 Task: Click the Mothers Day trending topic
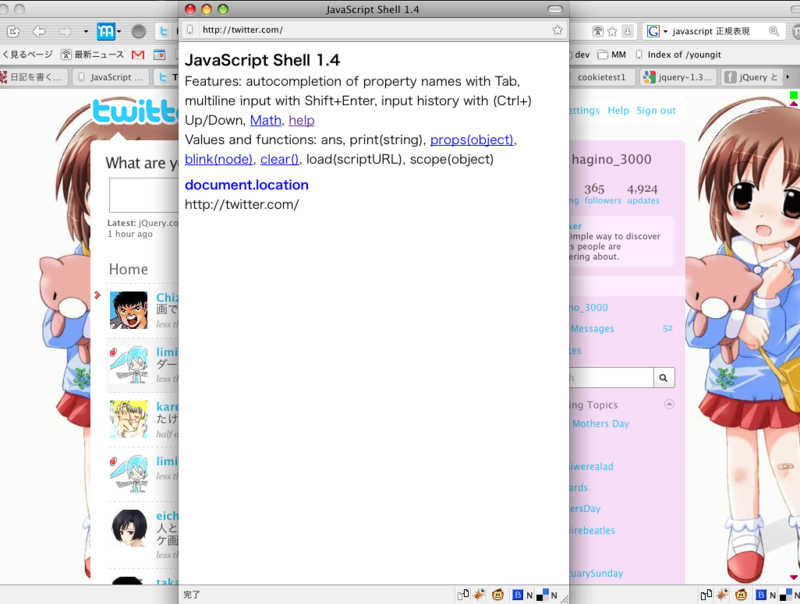[601, 424]
